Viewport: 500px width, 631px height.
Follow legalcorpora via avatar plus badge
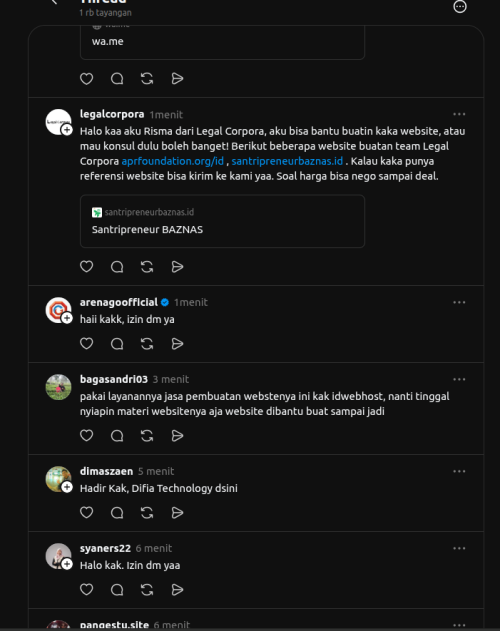coord(67,130)
